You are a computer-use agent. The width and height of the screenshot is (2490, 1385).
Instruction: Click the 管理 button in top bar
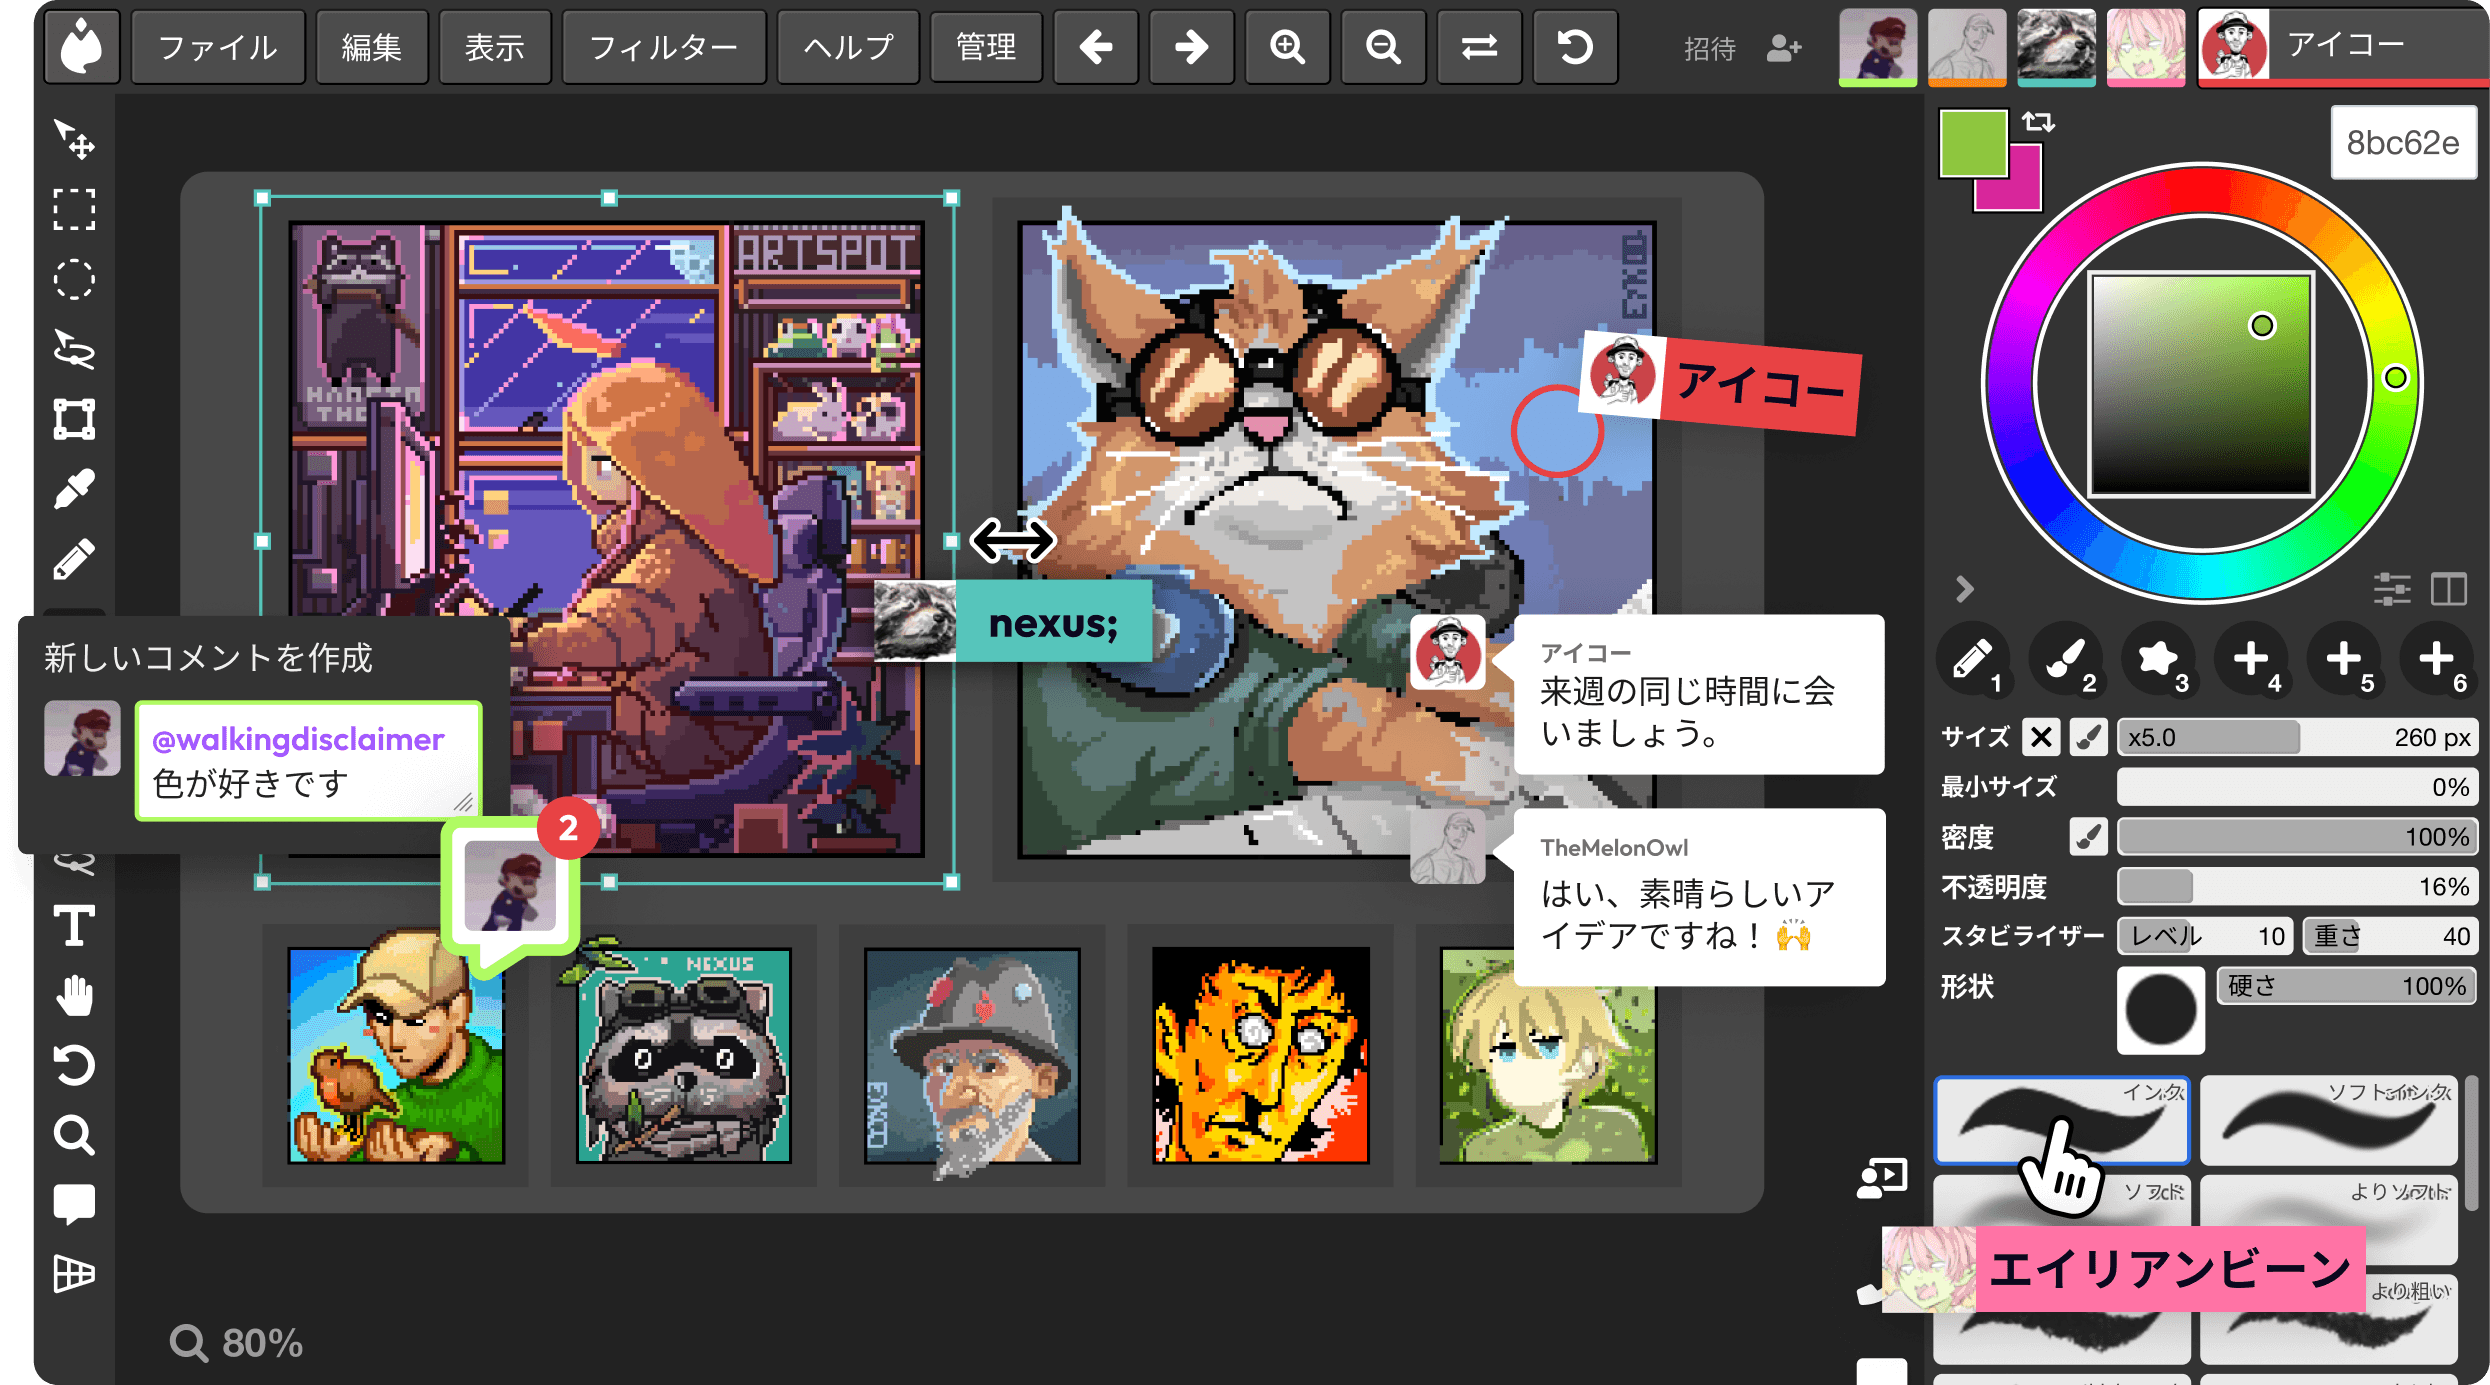(x=986, y=47)
